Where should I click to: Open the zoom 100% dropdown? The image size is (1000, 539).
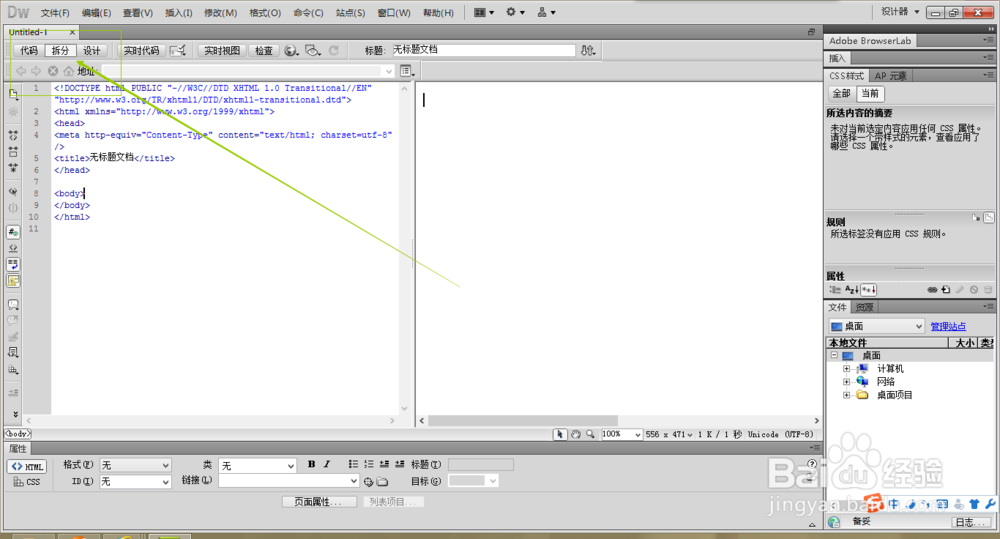[621, 434]
